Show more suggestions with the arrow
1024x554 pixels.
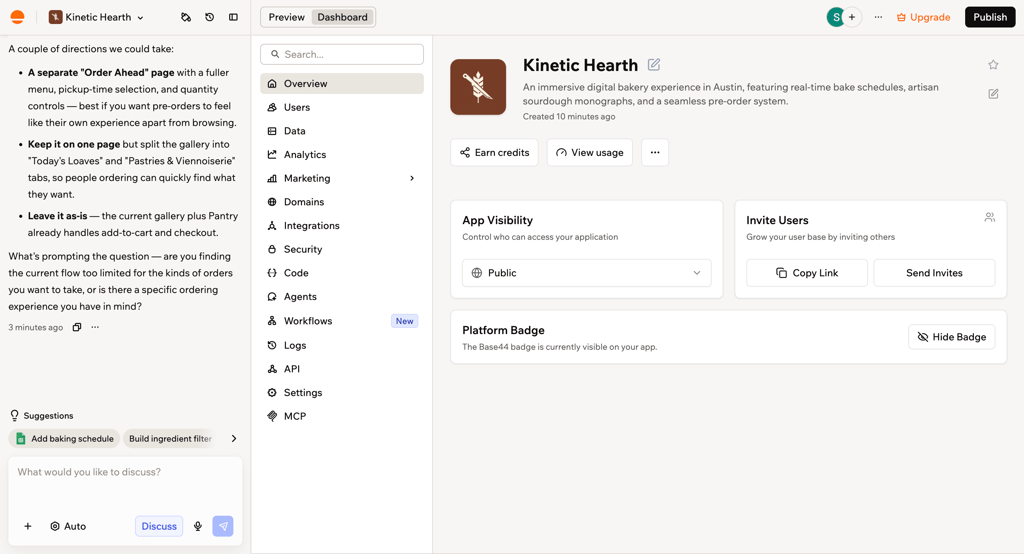[234, 438]
